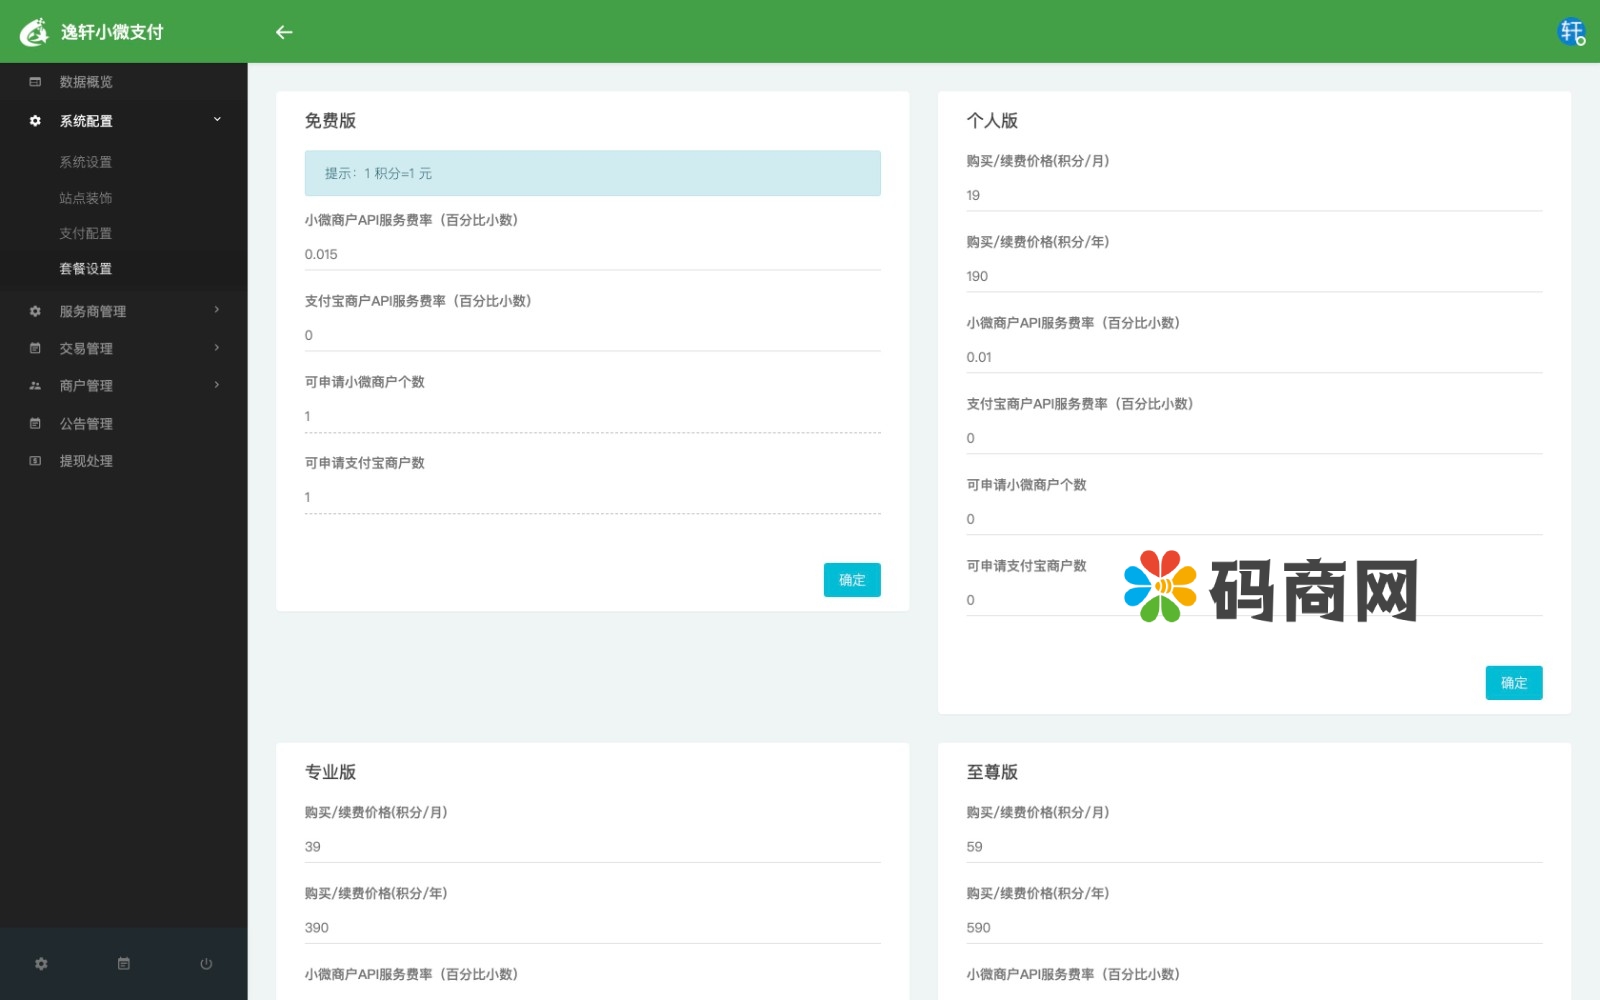Click 确定 button in 个人版 card
This screenshot has height=1000, width=1600.
(x=1513, y=683)
